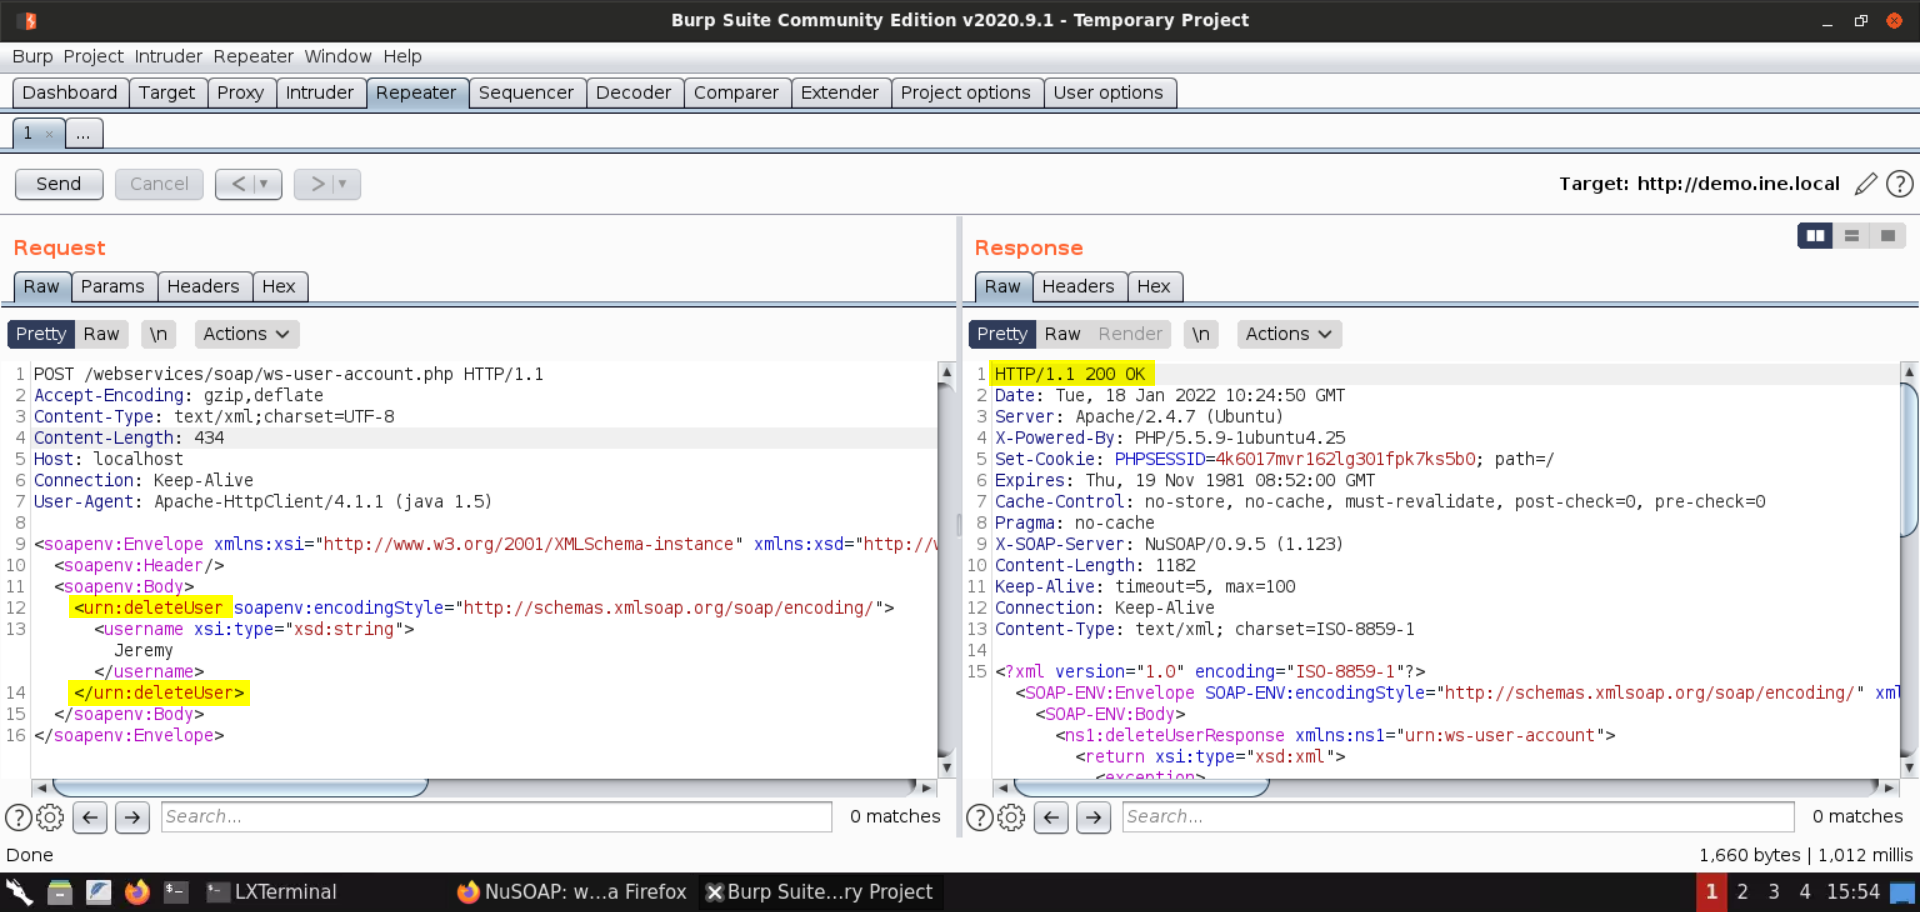Open Repeater help question mark icon
This screenshot has height=912, width=1920.
pyautogui.click(x=1899, y=184)
